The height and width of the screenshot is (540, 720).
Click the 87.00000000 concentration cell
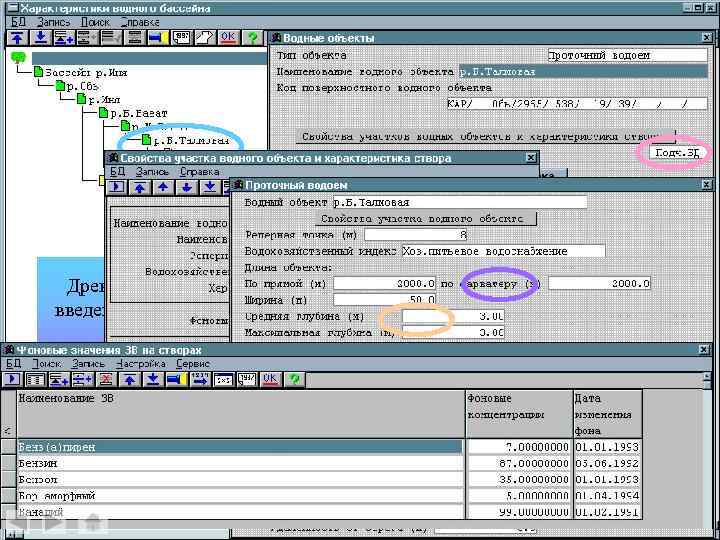pyautogui.click(x=519, y=463)
